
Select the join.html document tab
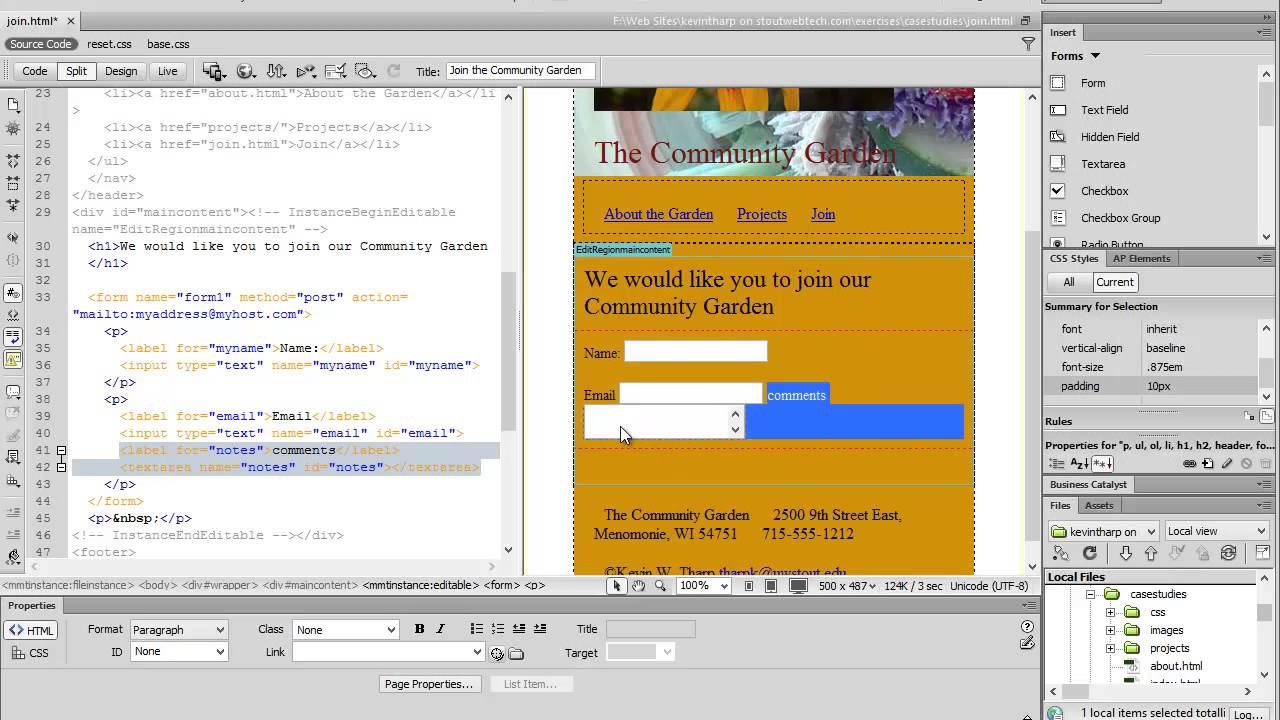click(x=39, y=20)
